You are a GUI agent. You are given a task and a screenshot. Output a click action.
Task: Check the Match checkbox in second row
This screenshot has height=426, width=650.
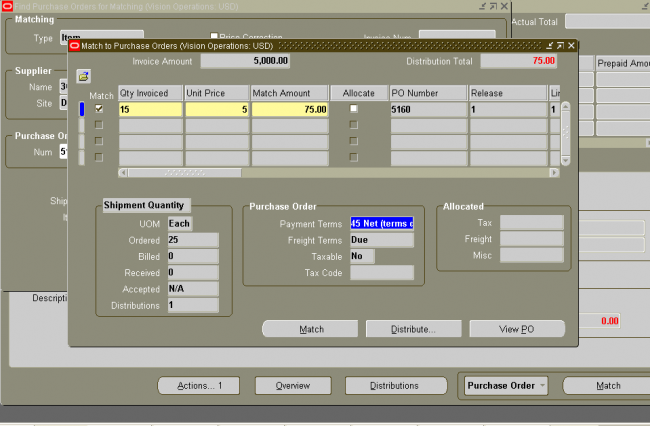pos(99,125)
